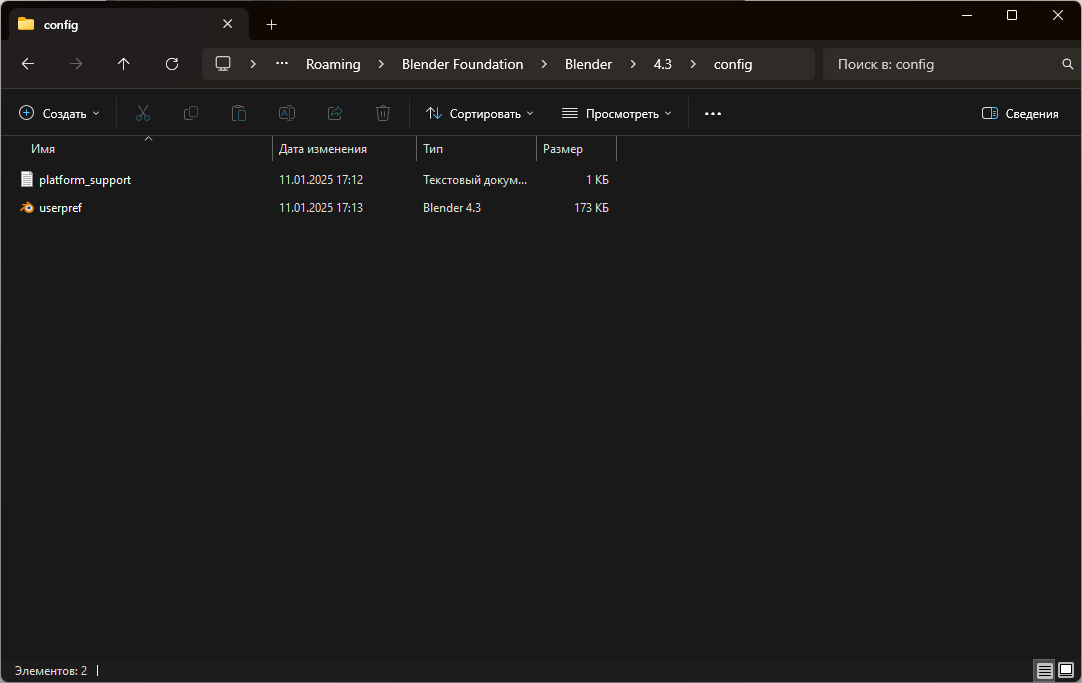Viewport: 1082px width, 683px height.
Task: Click config in the breadcrumb path
Action: coord(733,64)
